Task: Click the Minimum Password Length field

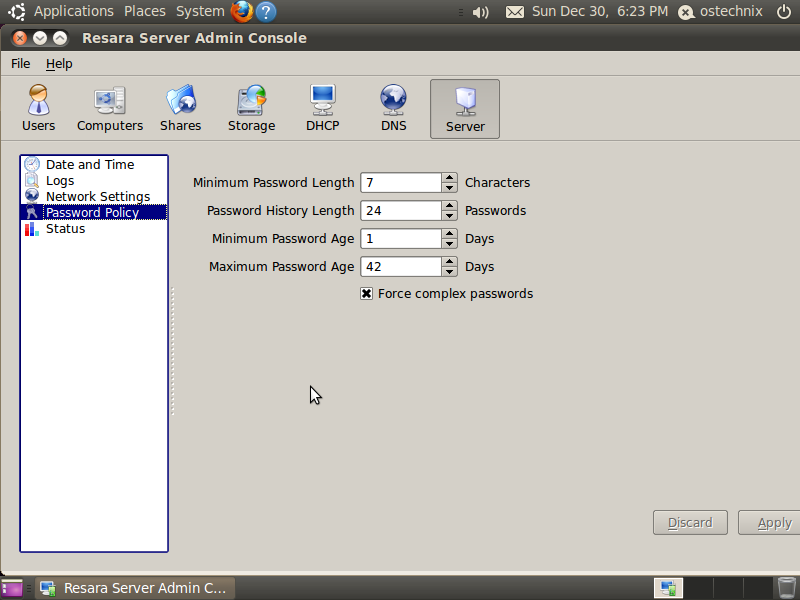Action: click(401, 183)
